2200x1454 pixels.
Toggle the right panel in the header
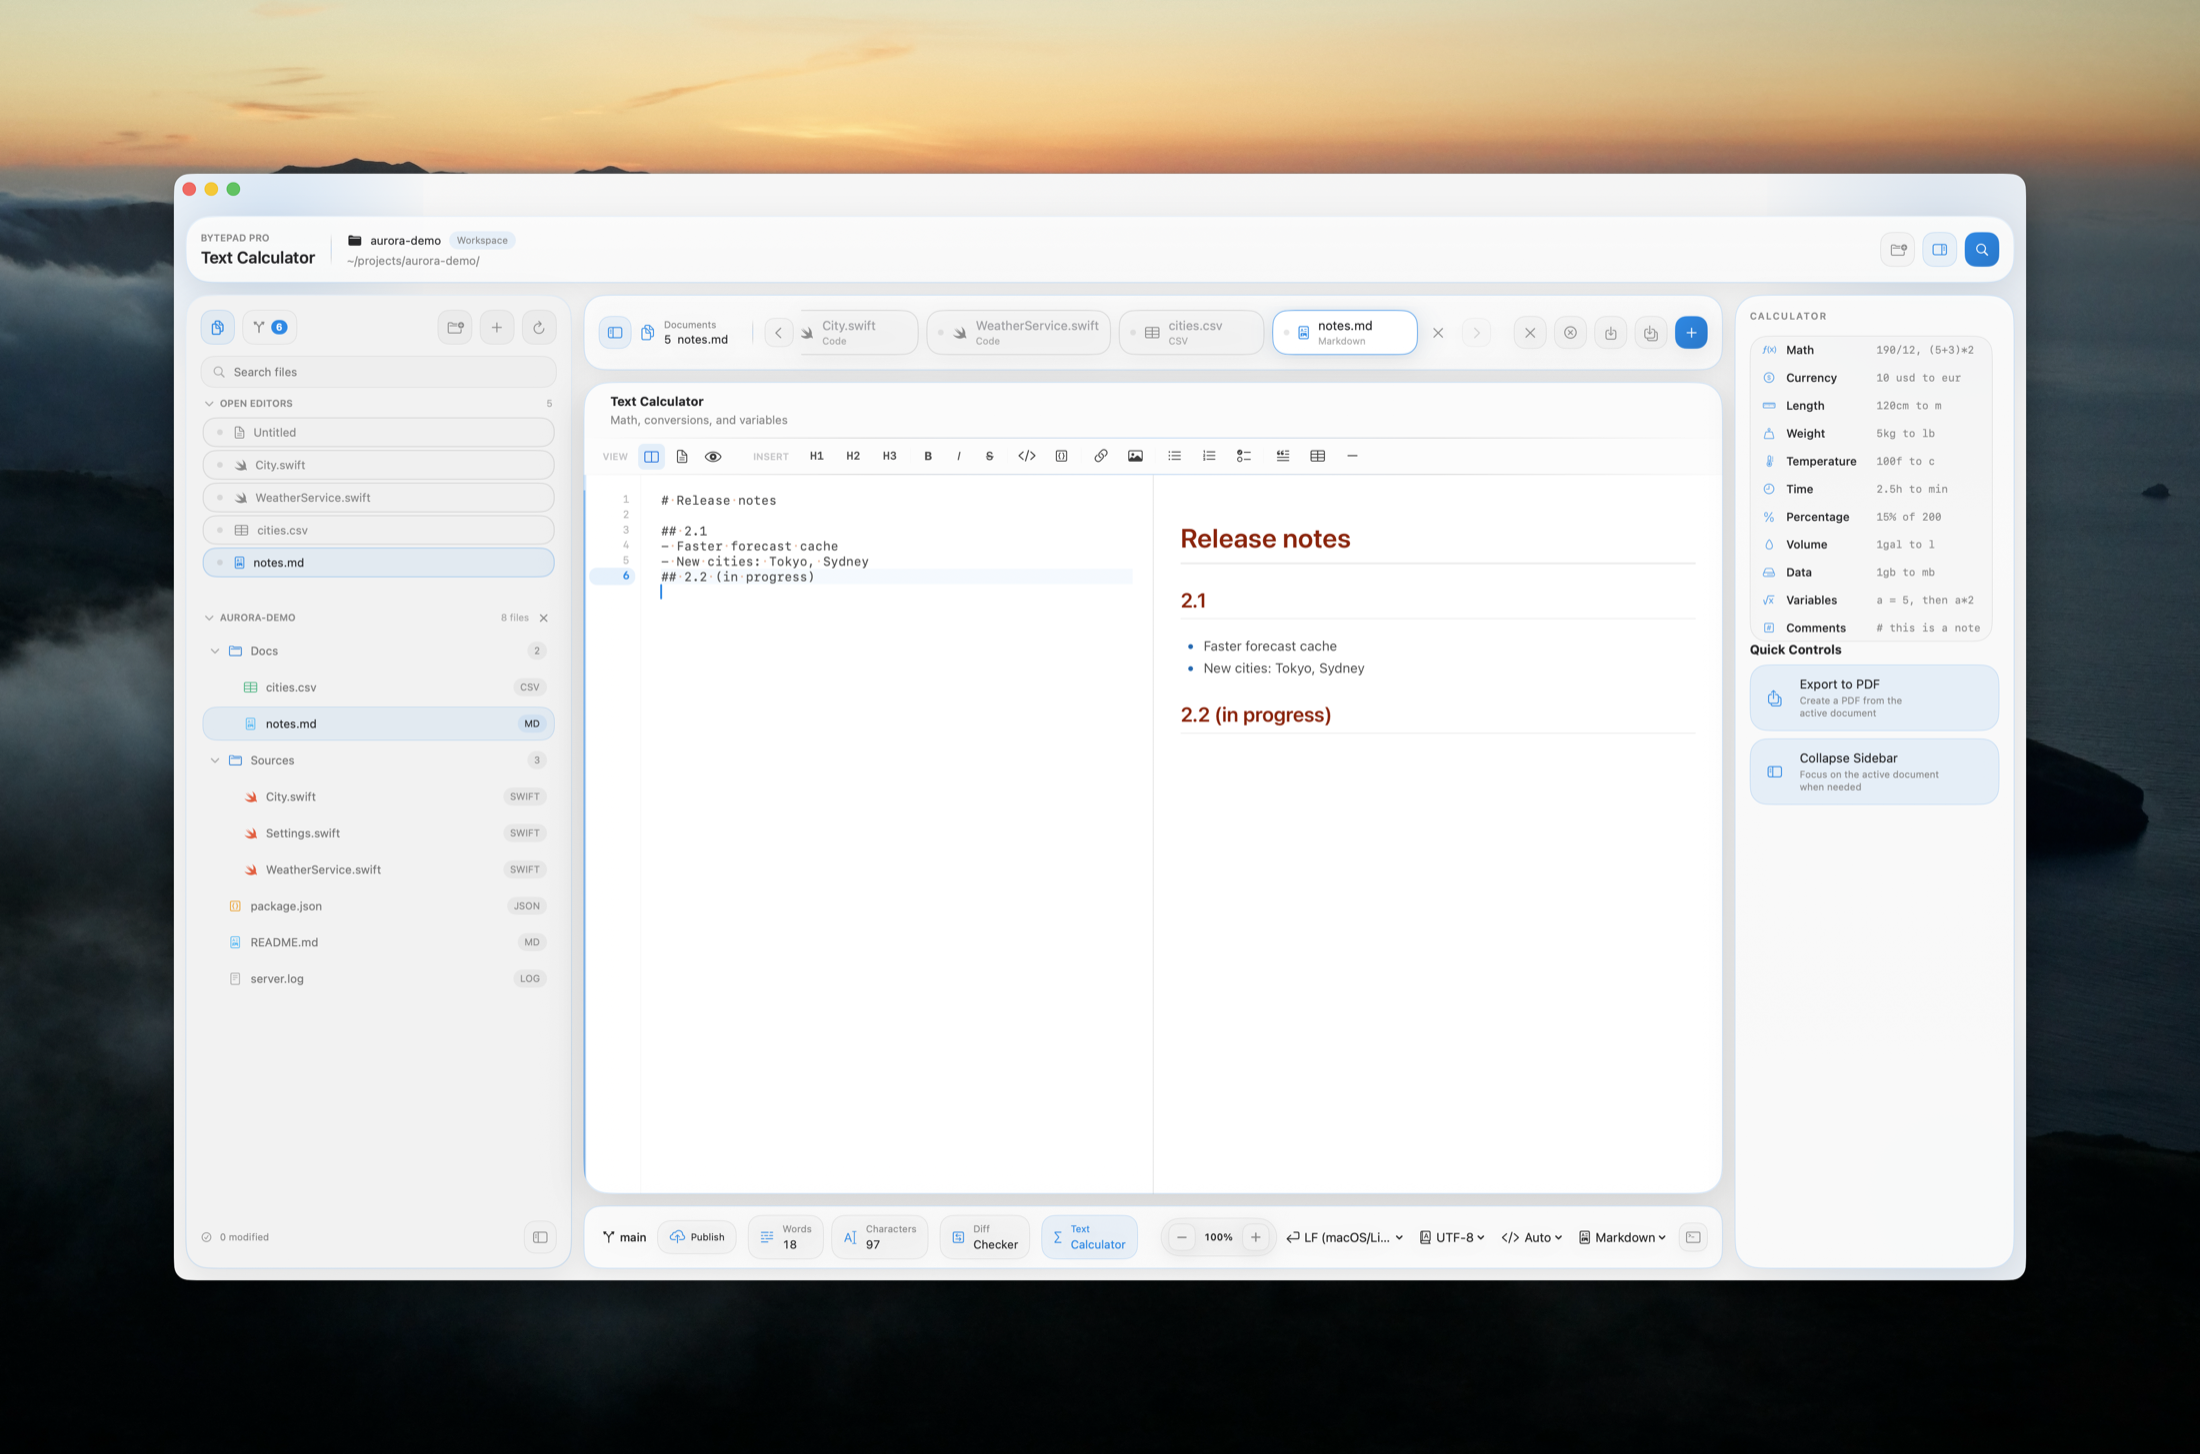coord(1940,249)
